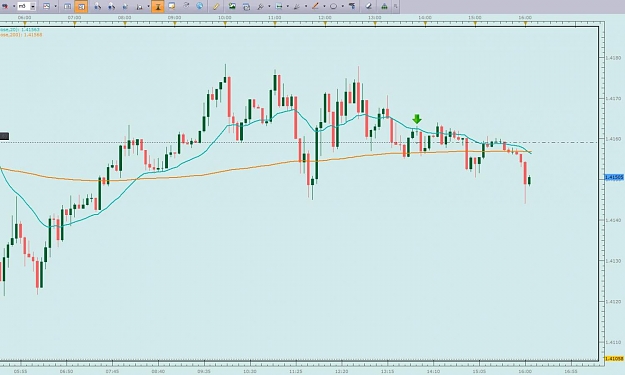Select the grey pencil drawing tool
Image resolution: width=625 pixels, height=375 pixels.
click(x=297, y=6)
